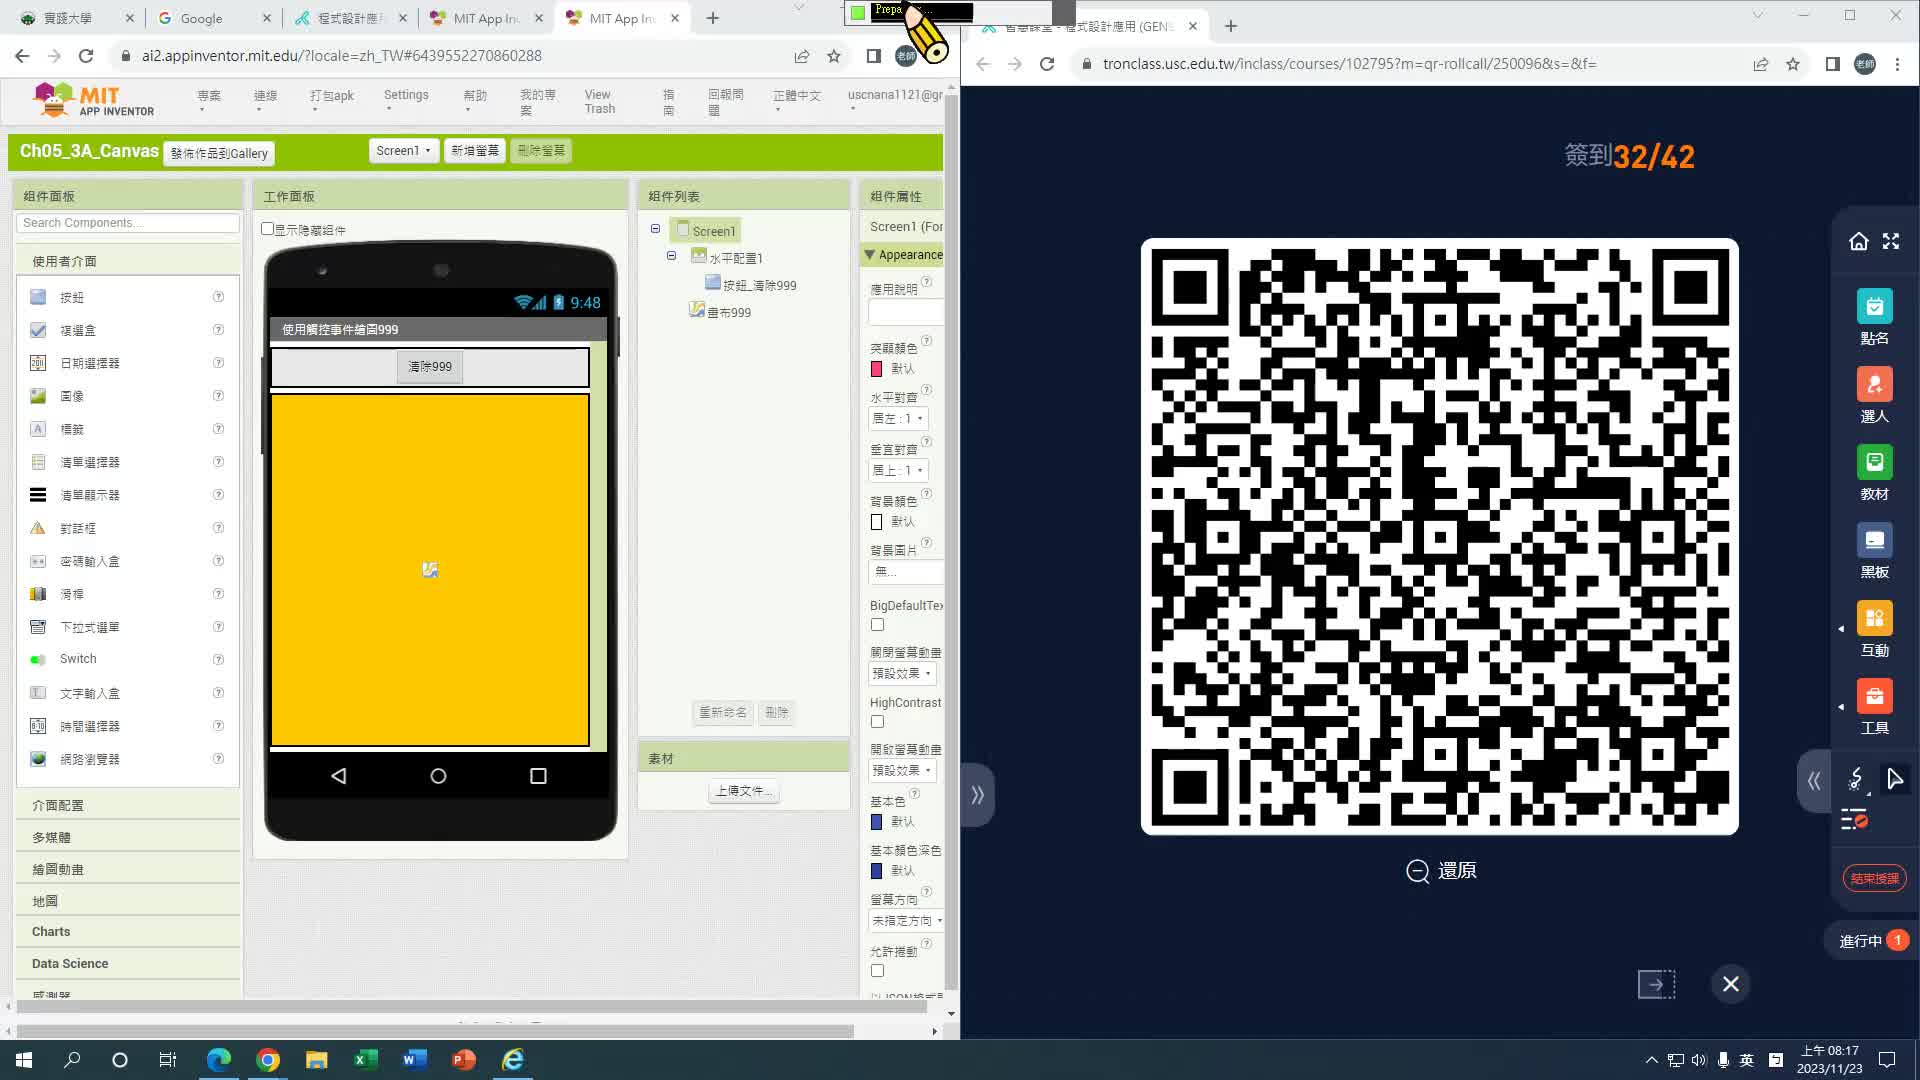
Task: Click the home icon in TronClass sidebar
Action: [1858, 241]
